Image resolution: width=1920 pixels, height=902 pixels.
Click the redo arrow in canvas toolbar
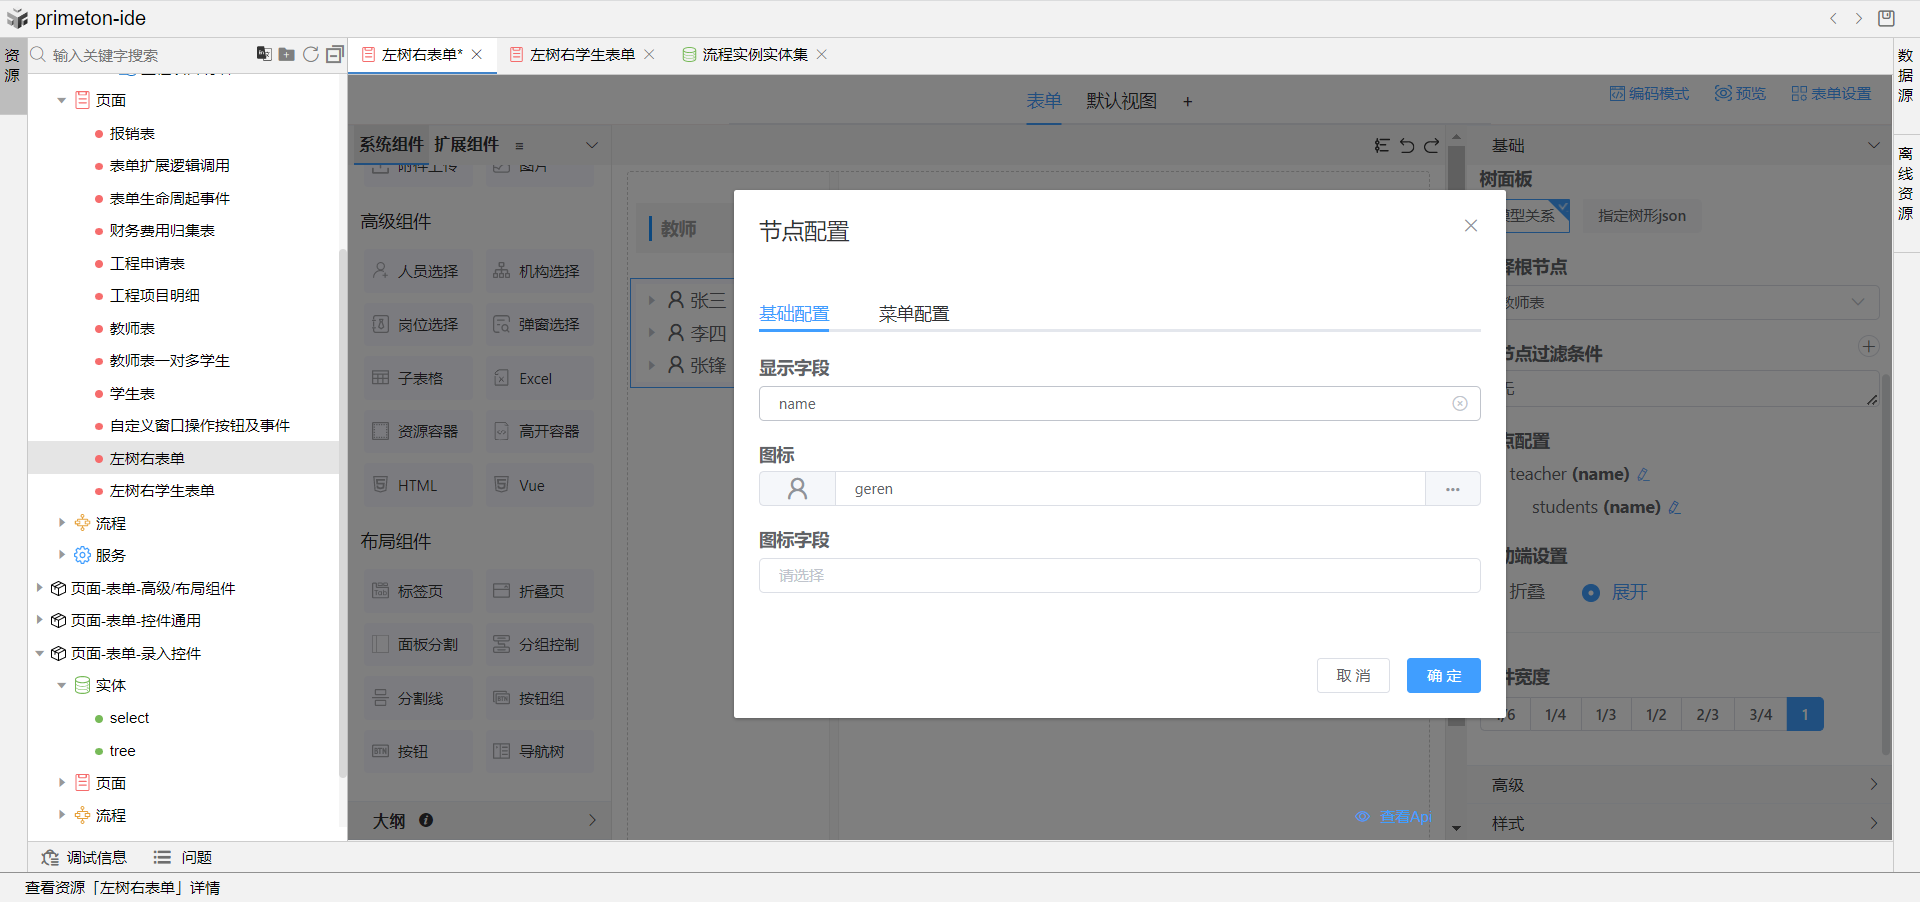[1432, 146]
